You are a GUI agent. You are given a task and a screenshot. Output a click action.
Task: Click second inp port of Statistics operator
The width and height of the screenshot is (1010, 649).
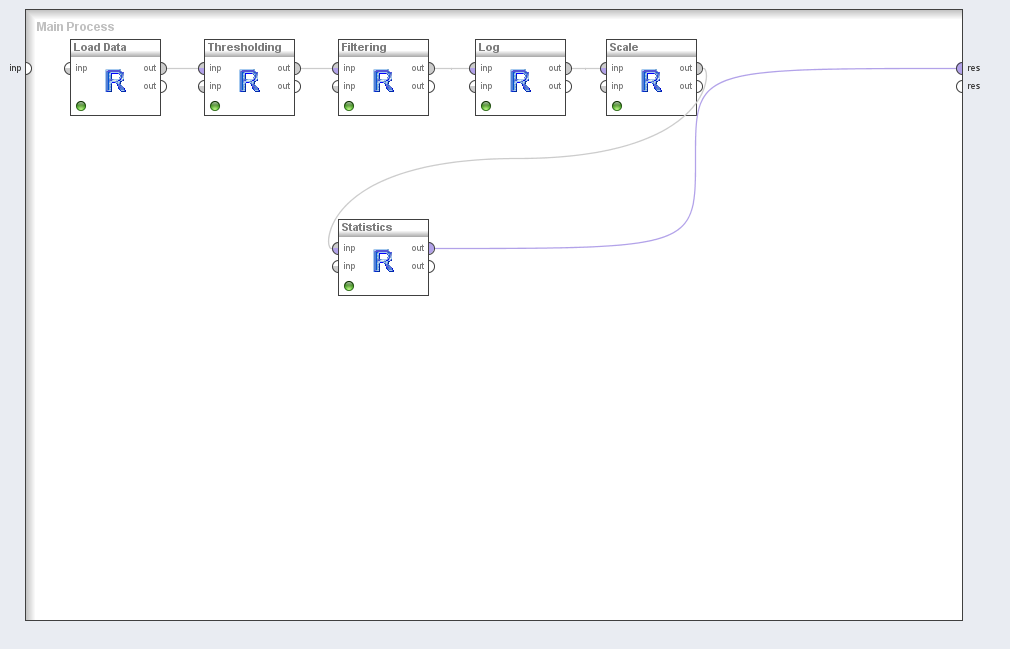tap(337, 266)
